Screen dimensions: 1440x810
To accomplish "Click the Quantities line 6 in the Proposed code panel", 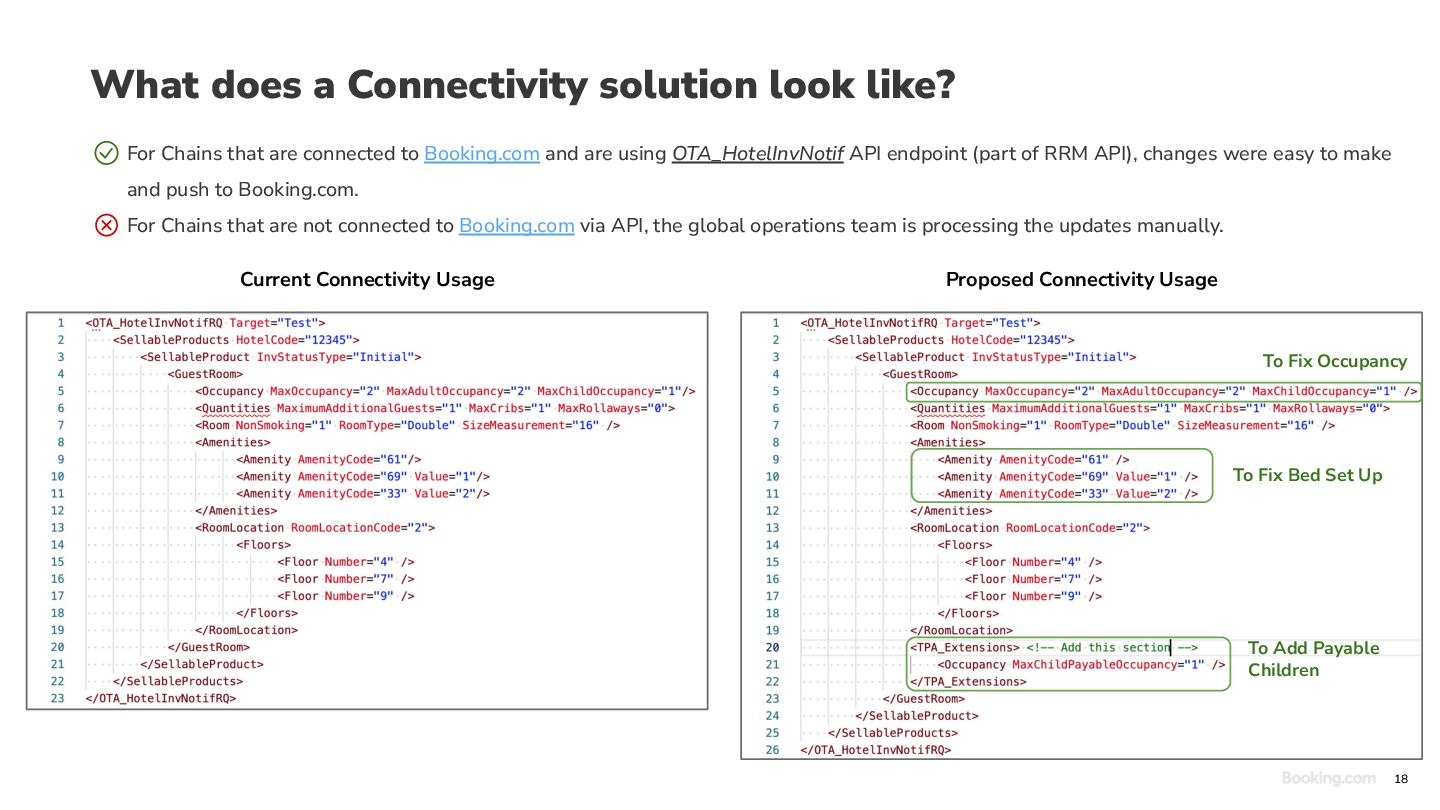I will point(1150,408).
